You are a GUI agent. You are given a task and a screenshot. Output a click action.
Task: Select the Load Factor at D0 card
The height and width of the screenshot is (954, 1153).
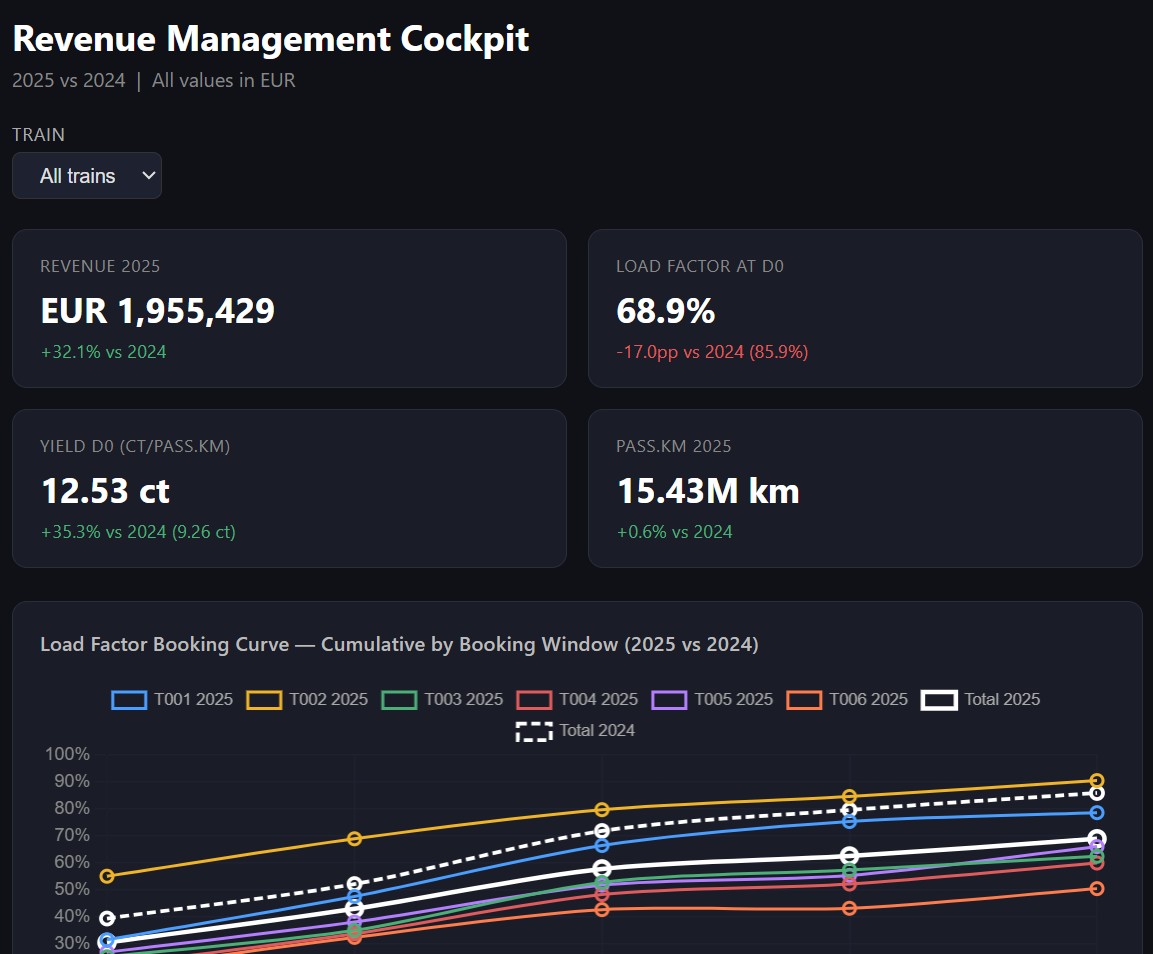click(x=865, y=308)
